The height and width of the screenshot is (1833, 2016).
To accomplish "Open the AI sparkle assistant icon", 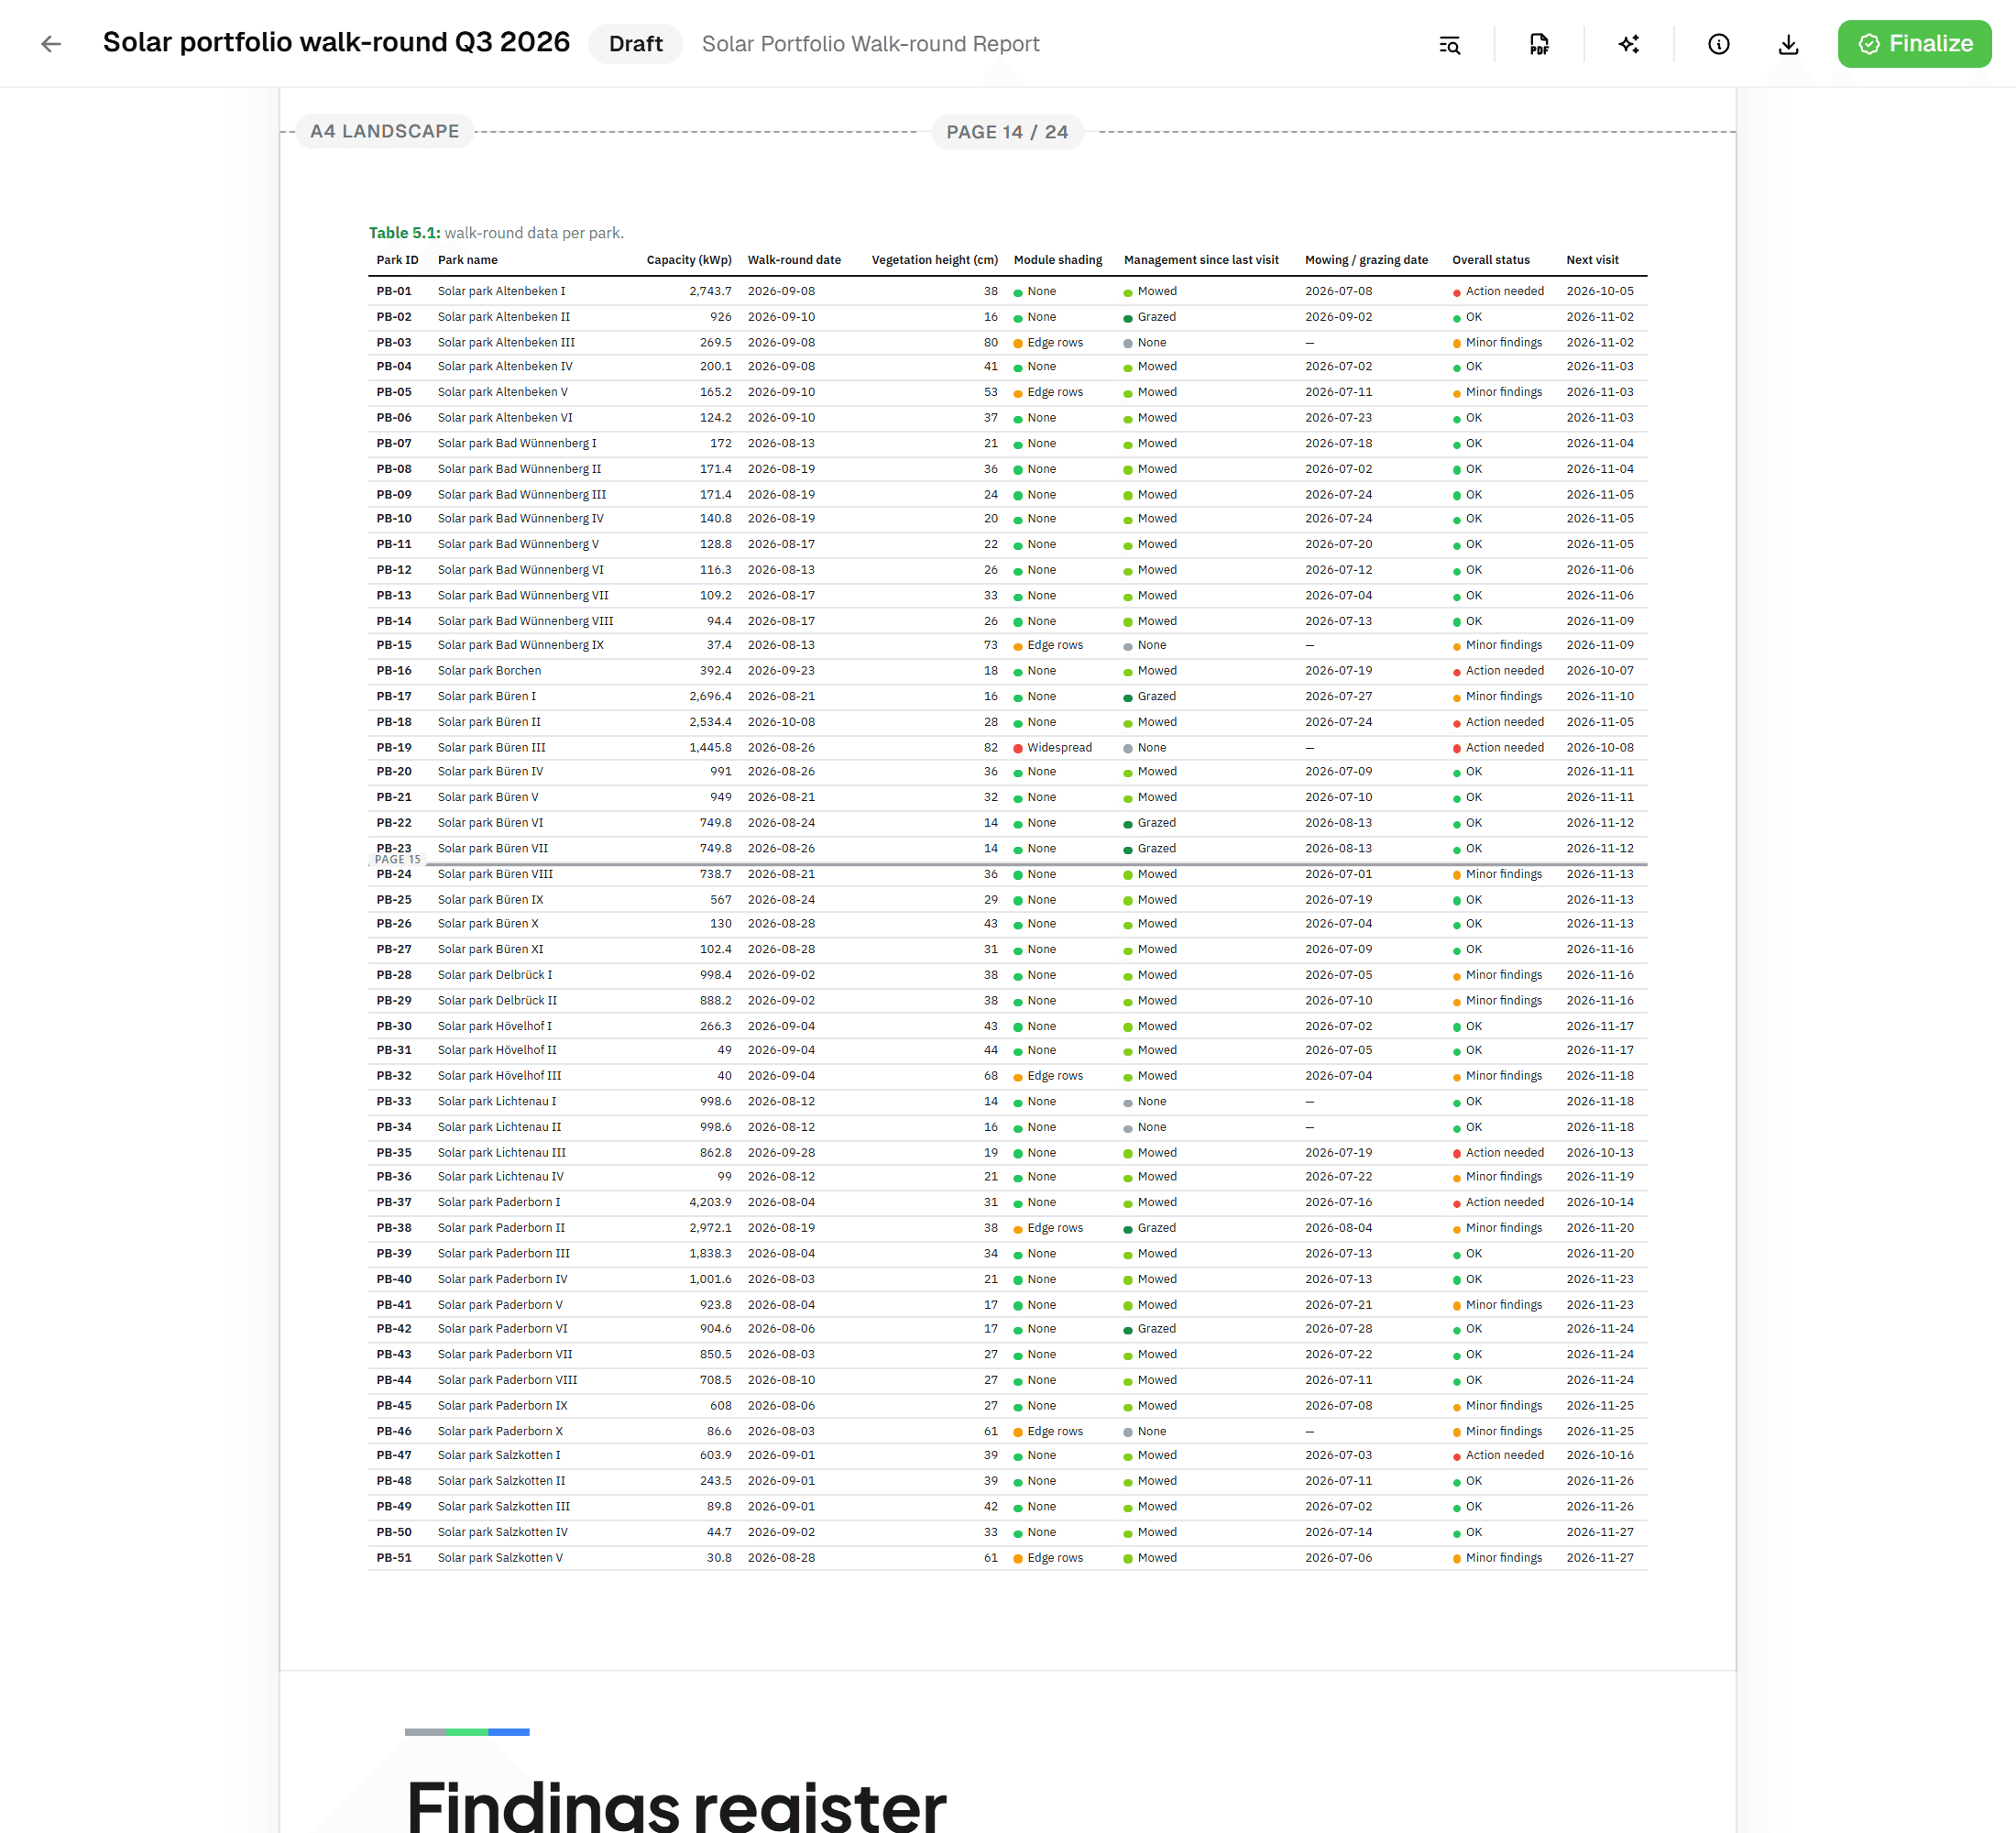I will point(1629,44).
